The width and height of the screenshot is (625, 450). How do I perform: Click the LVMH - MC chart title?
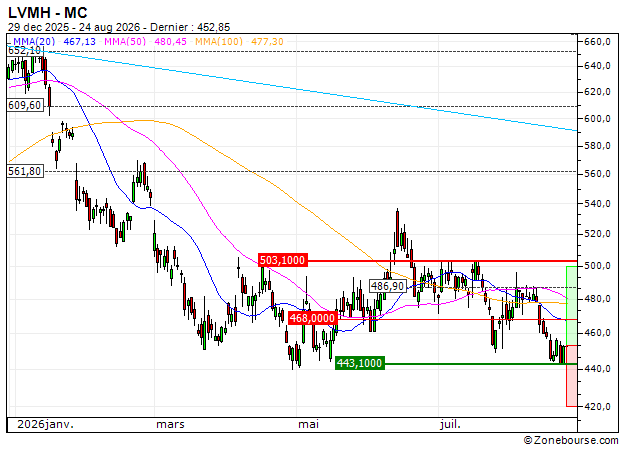(47, 13)
